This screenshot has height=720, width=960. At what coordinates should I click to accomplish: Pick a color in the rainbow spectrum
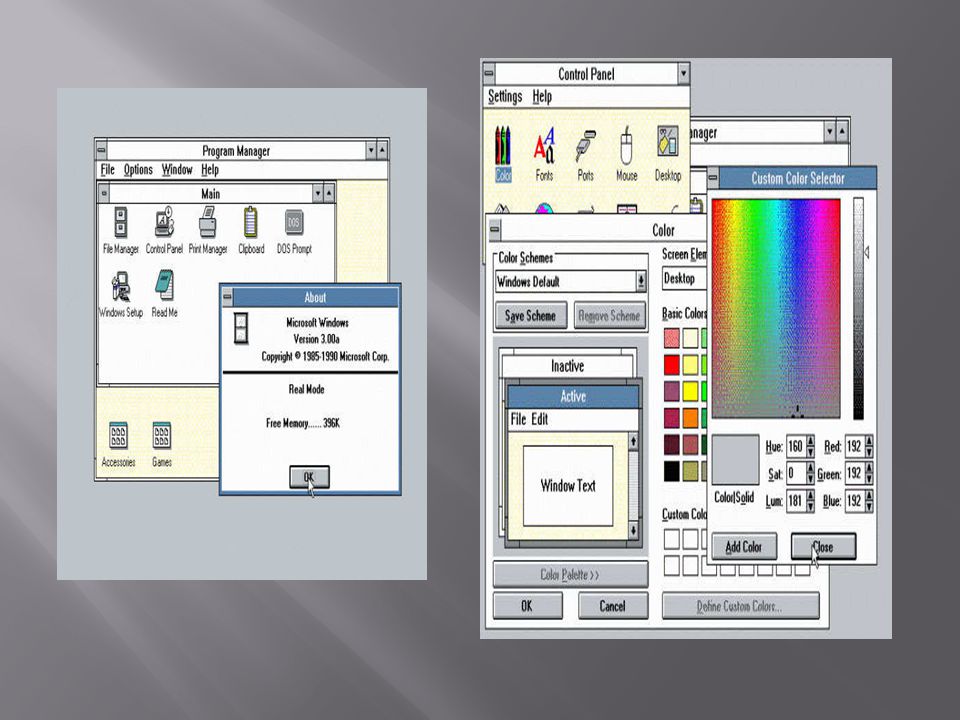775,308
